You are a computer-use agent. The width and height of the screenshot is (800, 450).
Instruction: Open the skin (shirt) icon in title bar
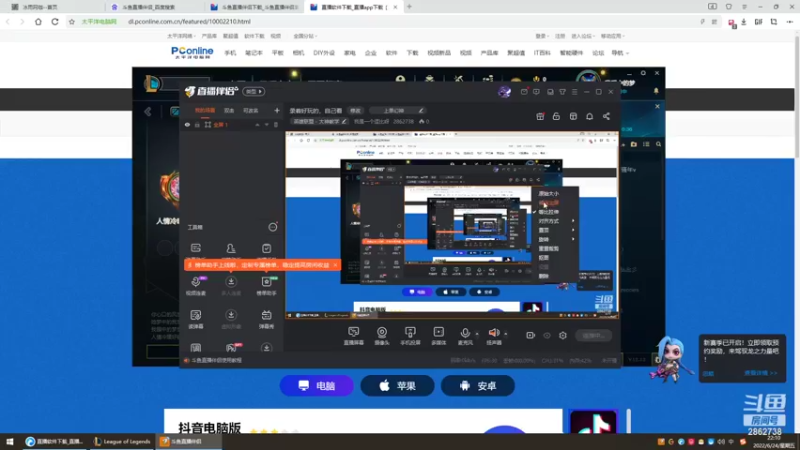point(562,92)
